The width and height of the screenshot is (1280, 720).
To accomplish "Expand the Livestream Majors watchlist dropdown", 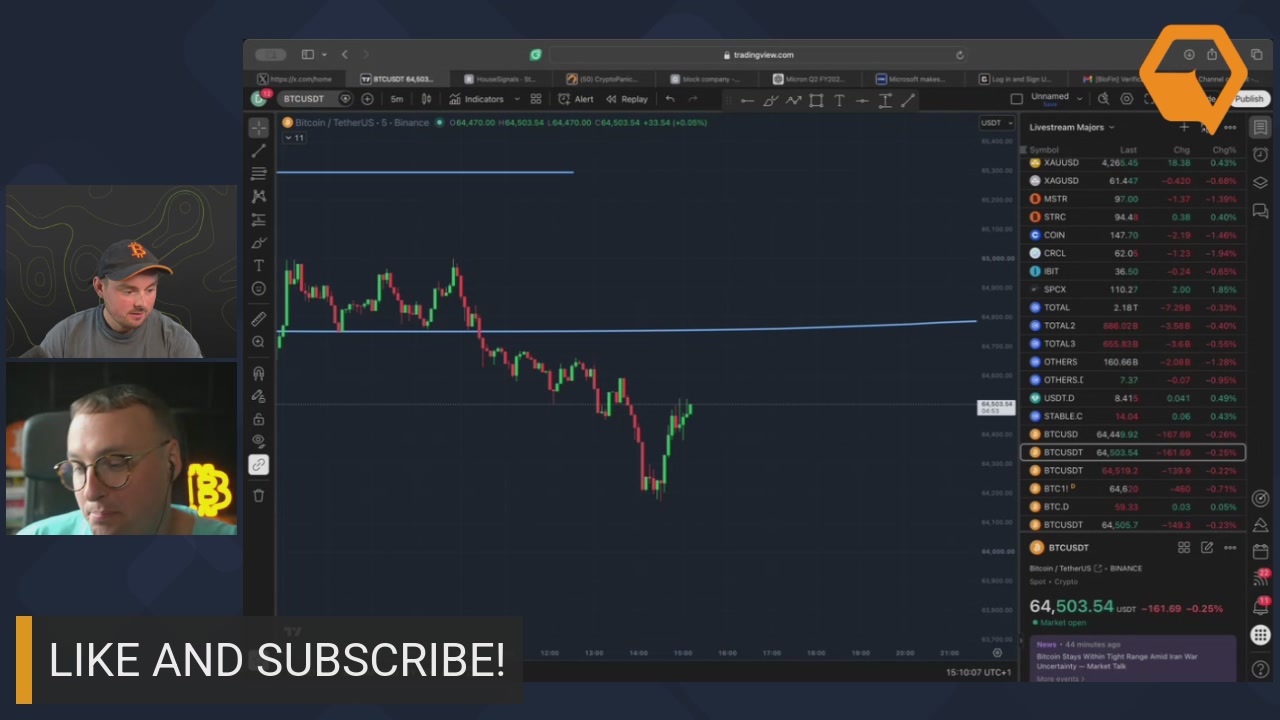I will tap(1072, 127).
